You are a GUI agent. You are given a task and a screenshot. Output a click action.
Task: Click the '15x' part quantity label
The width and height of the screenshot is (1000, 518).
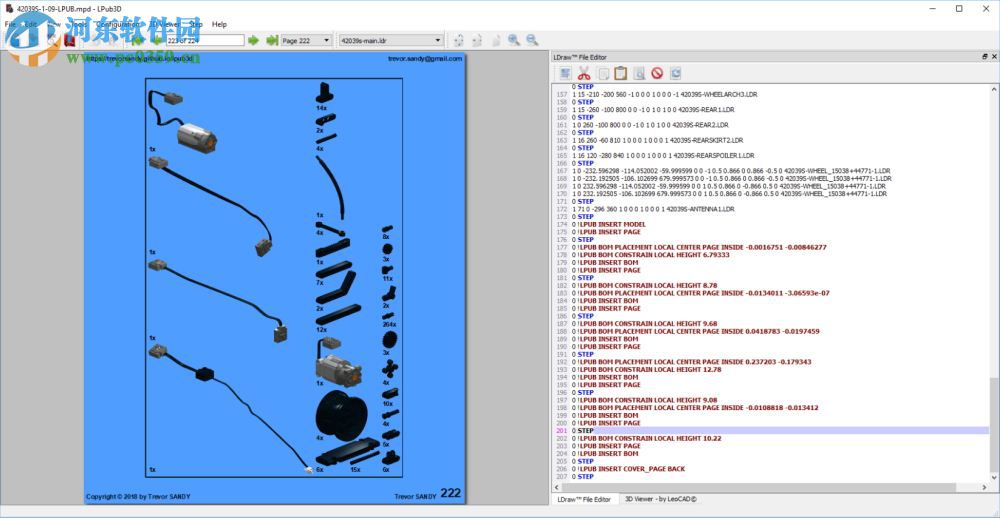pyautogui.click(x=355, y=470)
